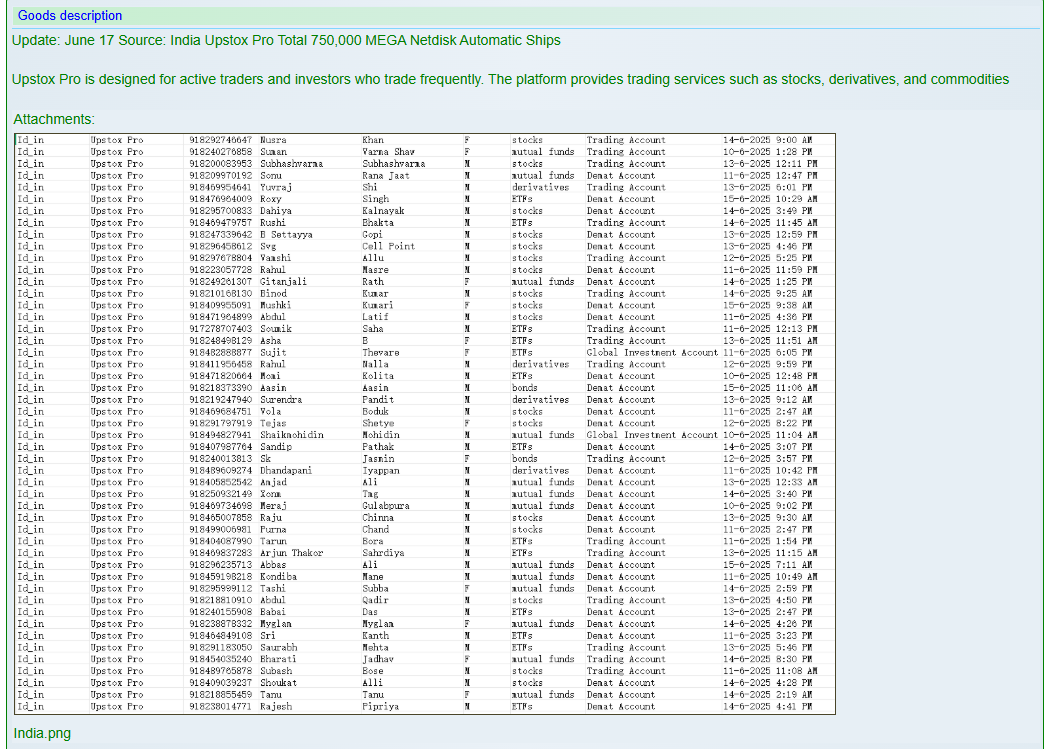Click the "Attachments:" label
The image size is (1045, 749).
[54, 119]
